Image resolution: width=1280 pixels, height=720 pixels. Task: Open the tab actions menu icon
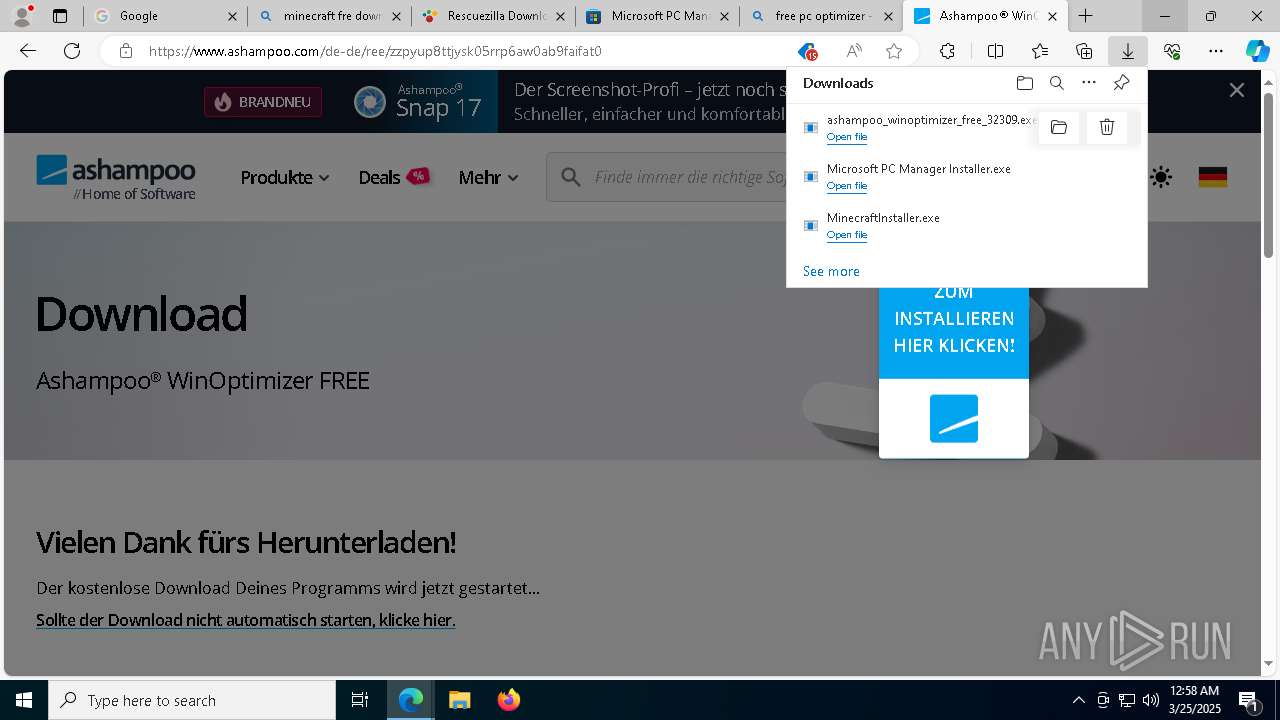coord(60,16)
